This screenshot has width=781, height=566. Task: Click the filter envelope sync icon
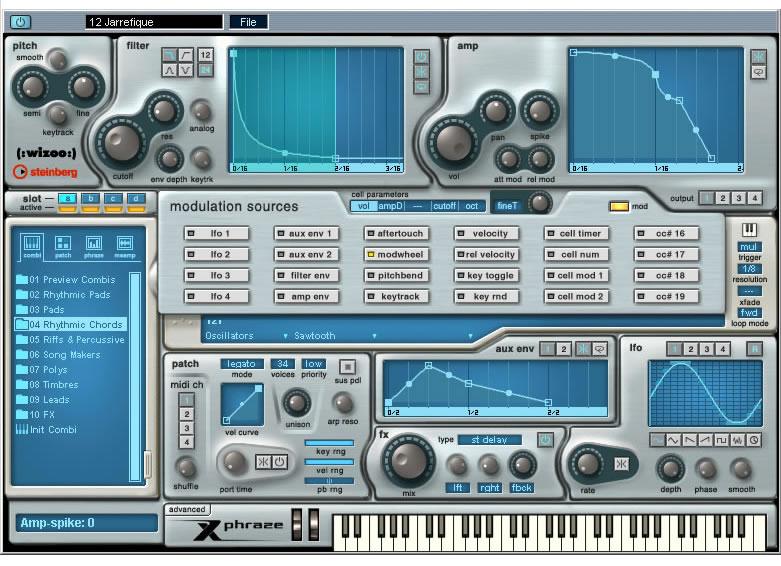click(421, 72)
